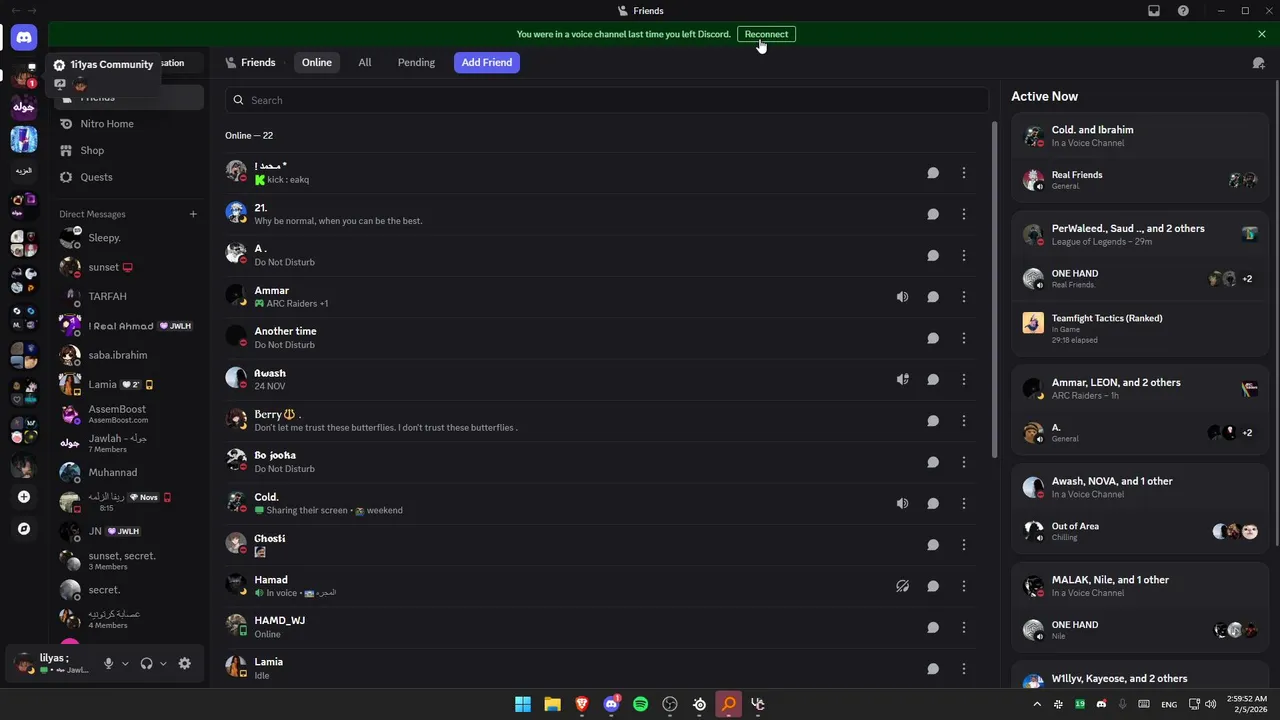This screenshot has width=1280, height=720.
Task: Click the Add Friend button
Action: [487, 62]
